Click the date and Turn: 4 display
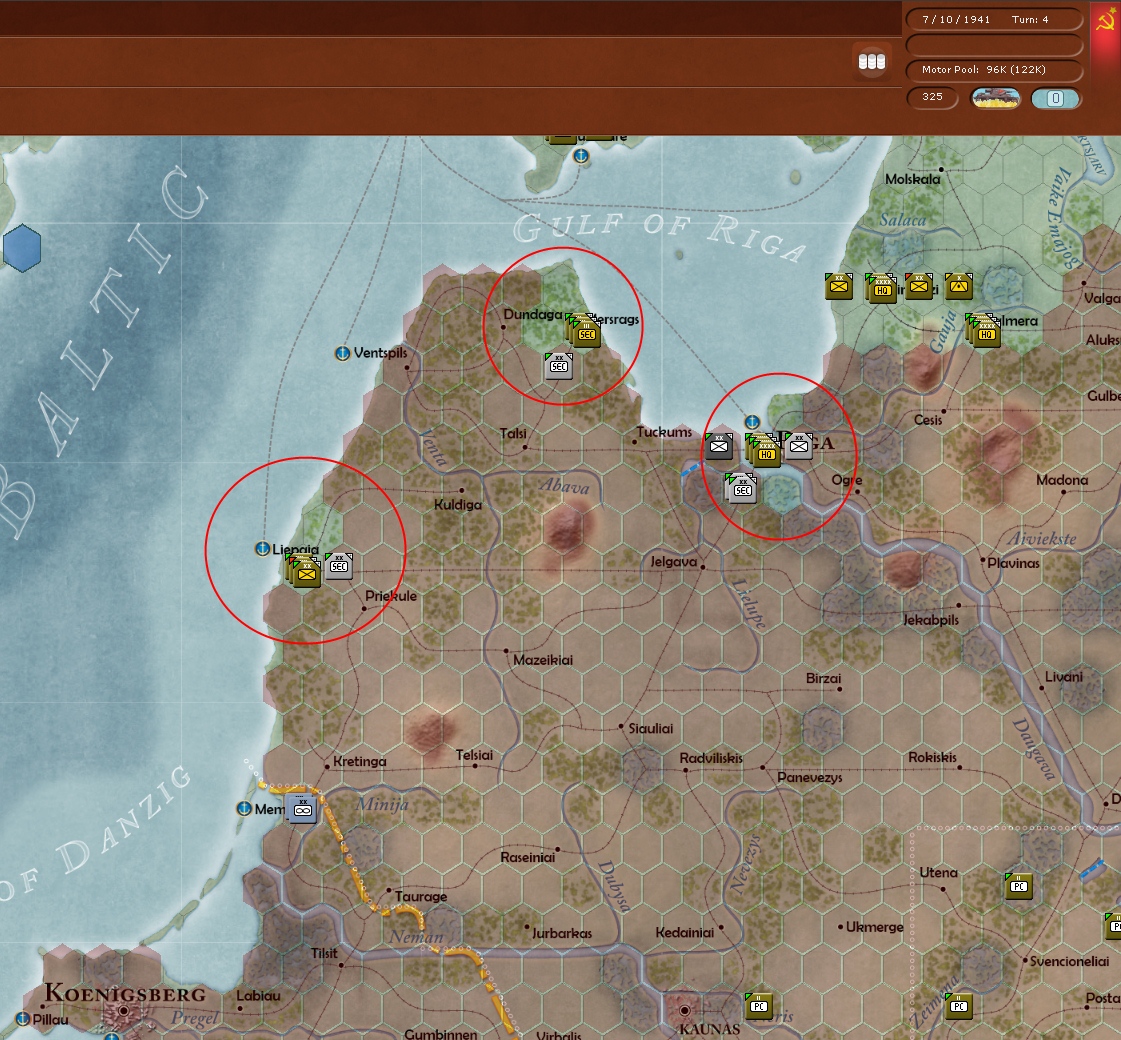This screenshot has height=1040, width=1121. (x=994, y=19)
